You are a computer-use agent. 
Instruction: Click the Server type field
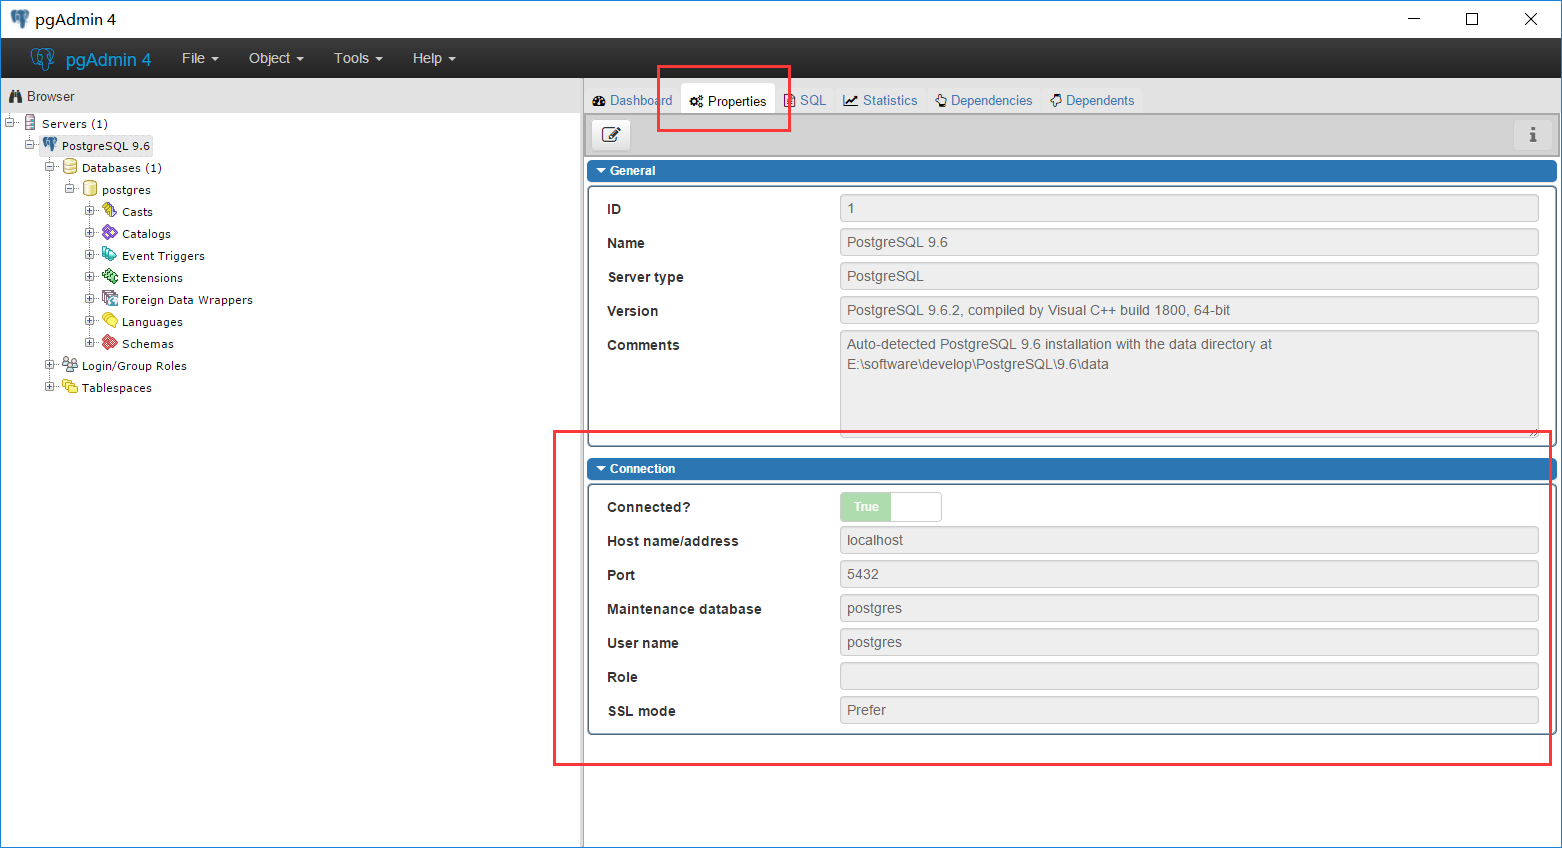pyautogui.click(x=1189, y=276)
